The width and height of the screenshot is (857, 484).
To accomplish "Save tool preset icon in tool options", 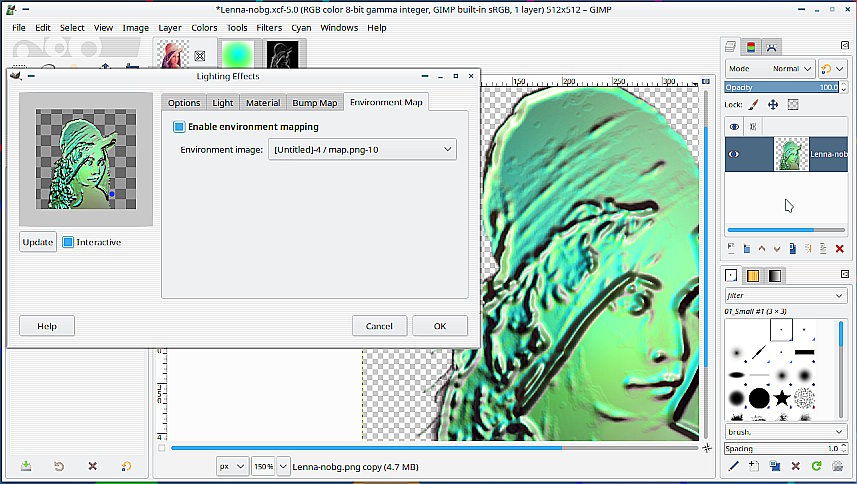I will 26,466.
